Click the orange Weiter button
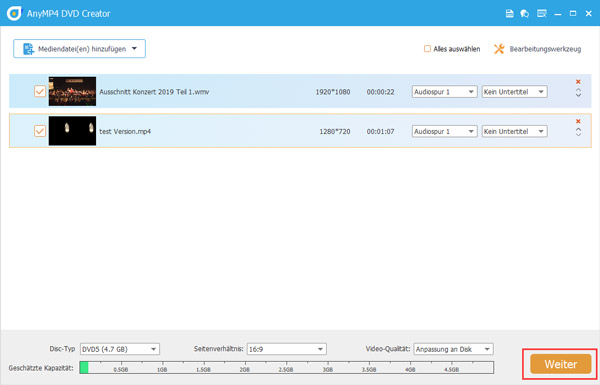Viewport: 600px width, 385px height. 561,364
